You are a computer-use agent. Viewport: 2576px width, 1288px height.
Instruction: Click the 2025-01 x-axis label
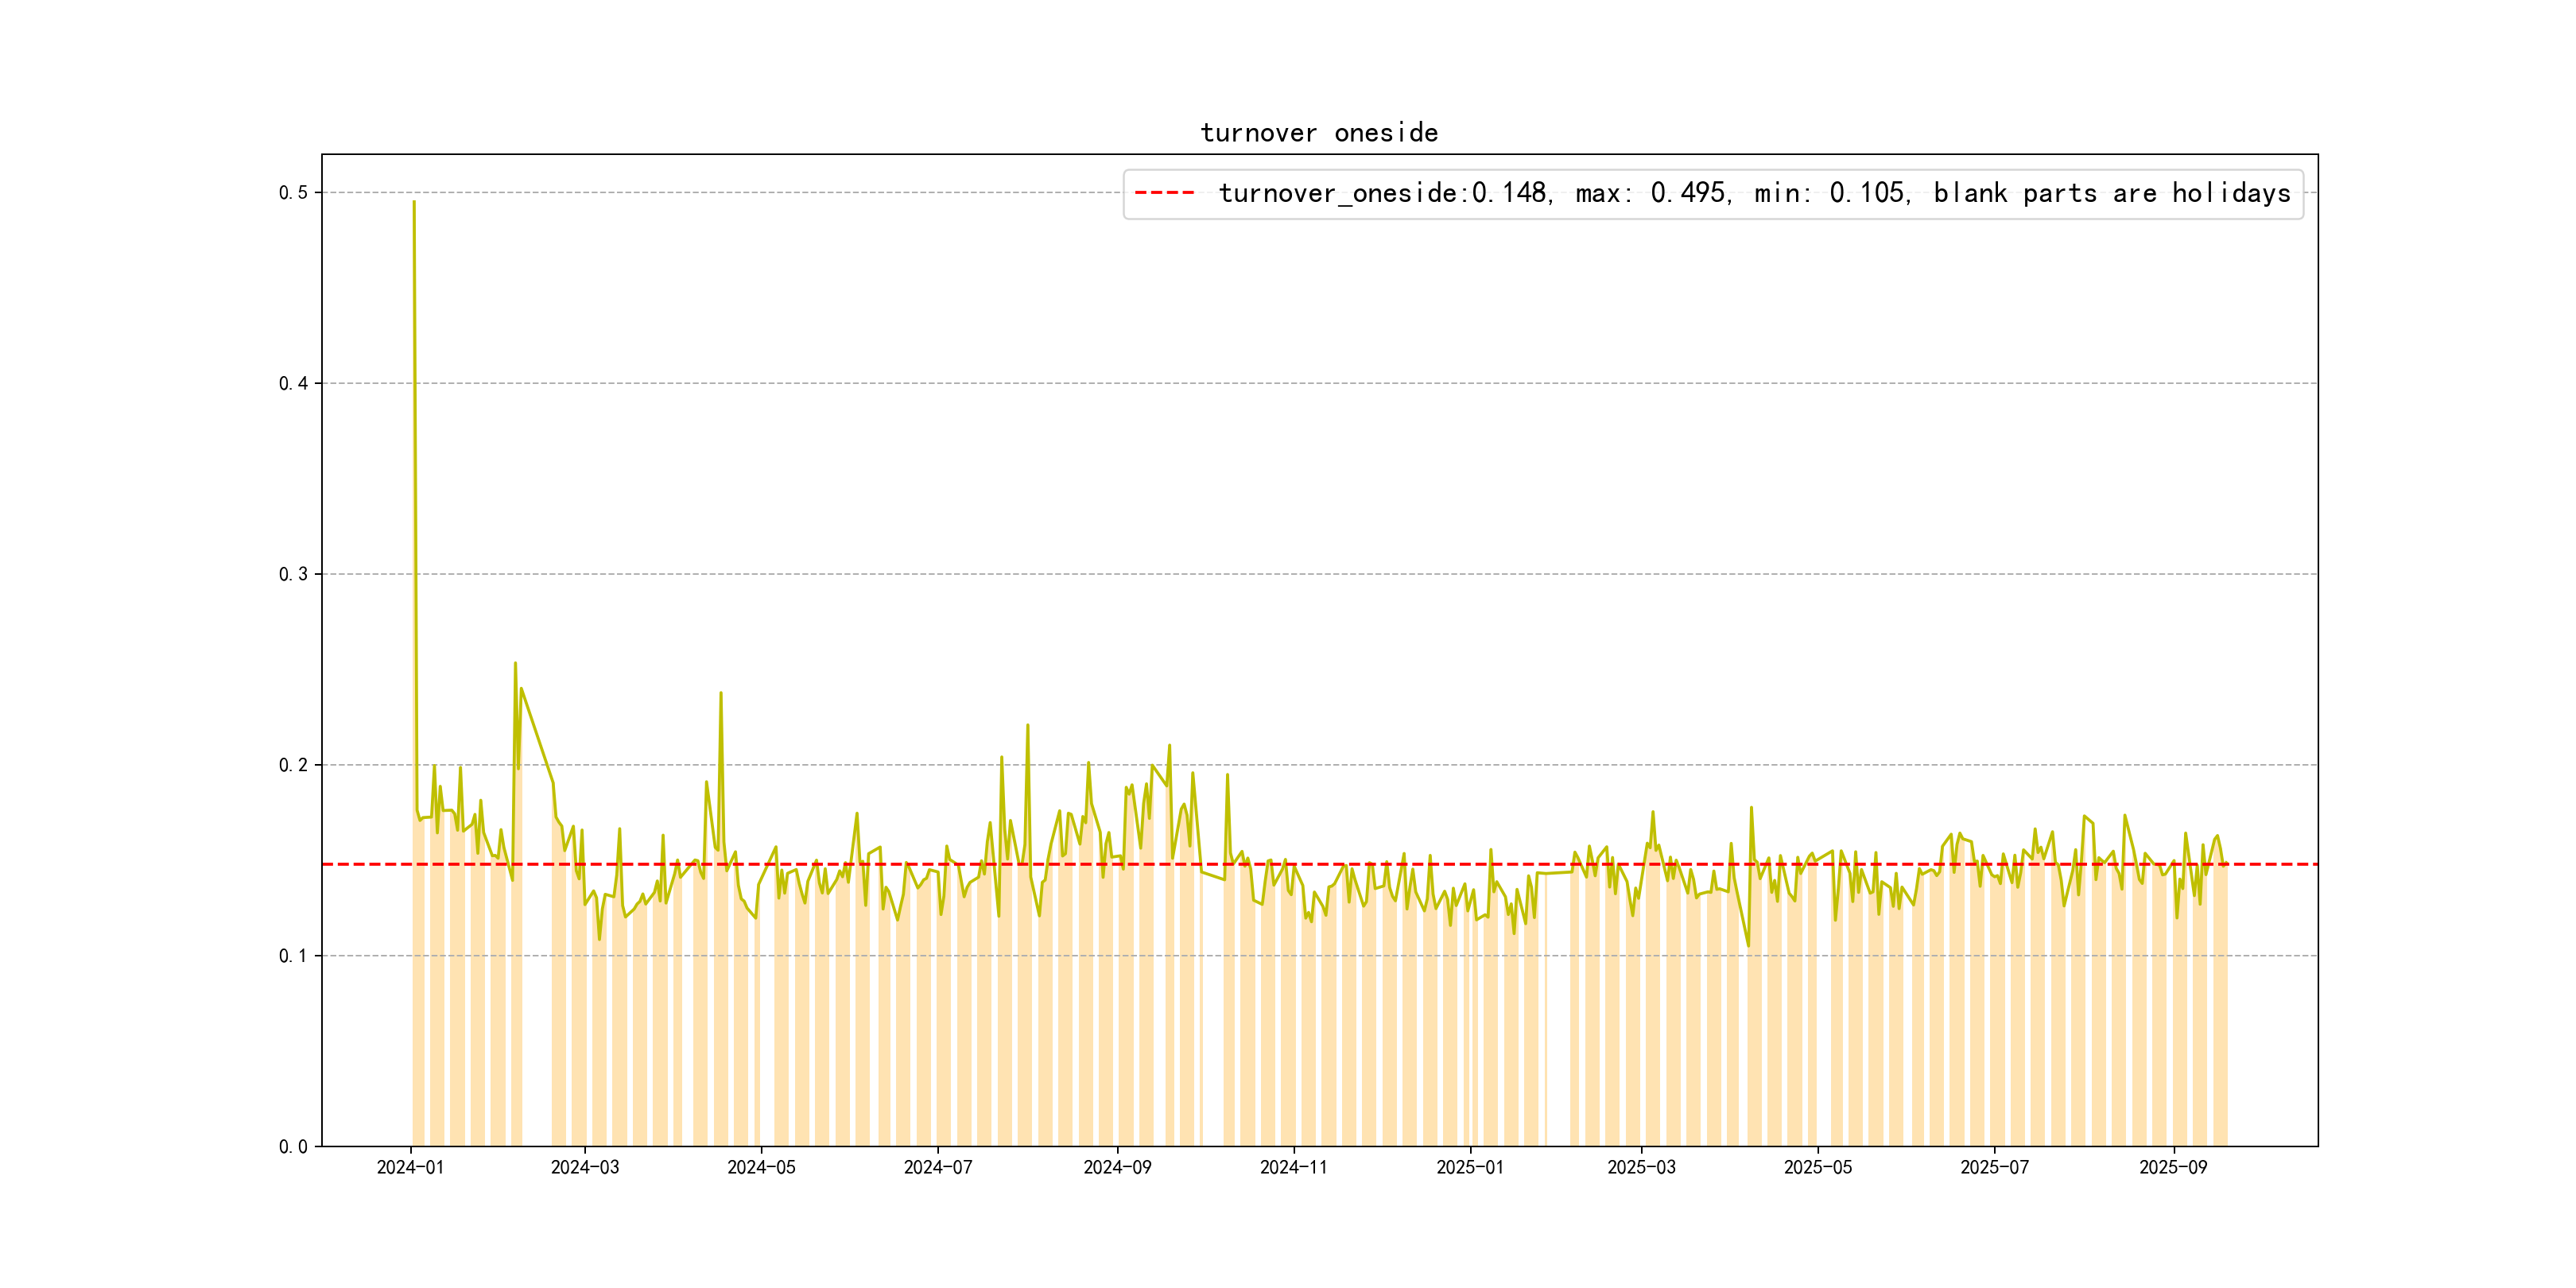click(x=1470, y=1168)
